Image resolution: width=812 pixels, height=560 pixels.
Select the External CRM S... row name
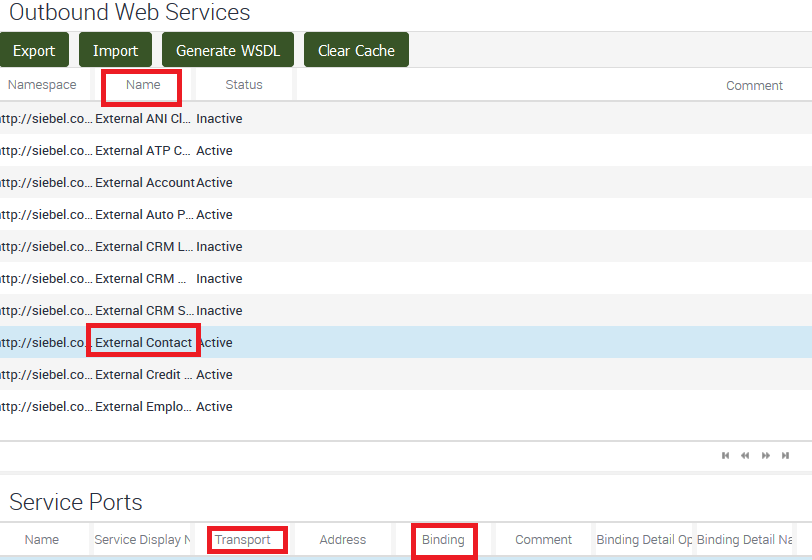click(x=144, y=311)
